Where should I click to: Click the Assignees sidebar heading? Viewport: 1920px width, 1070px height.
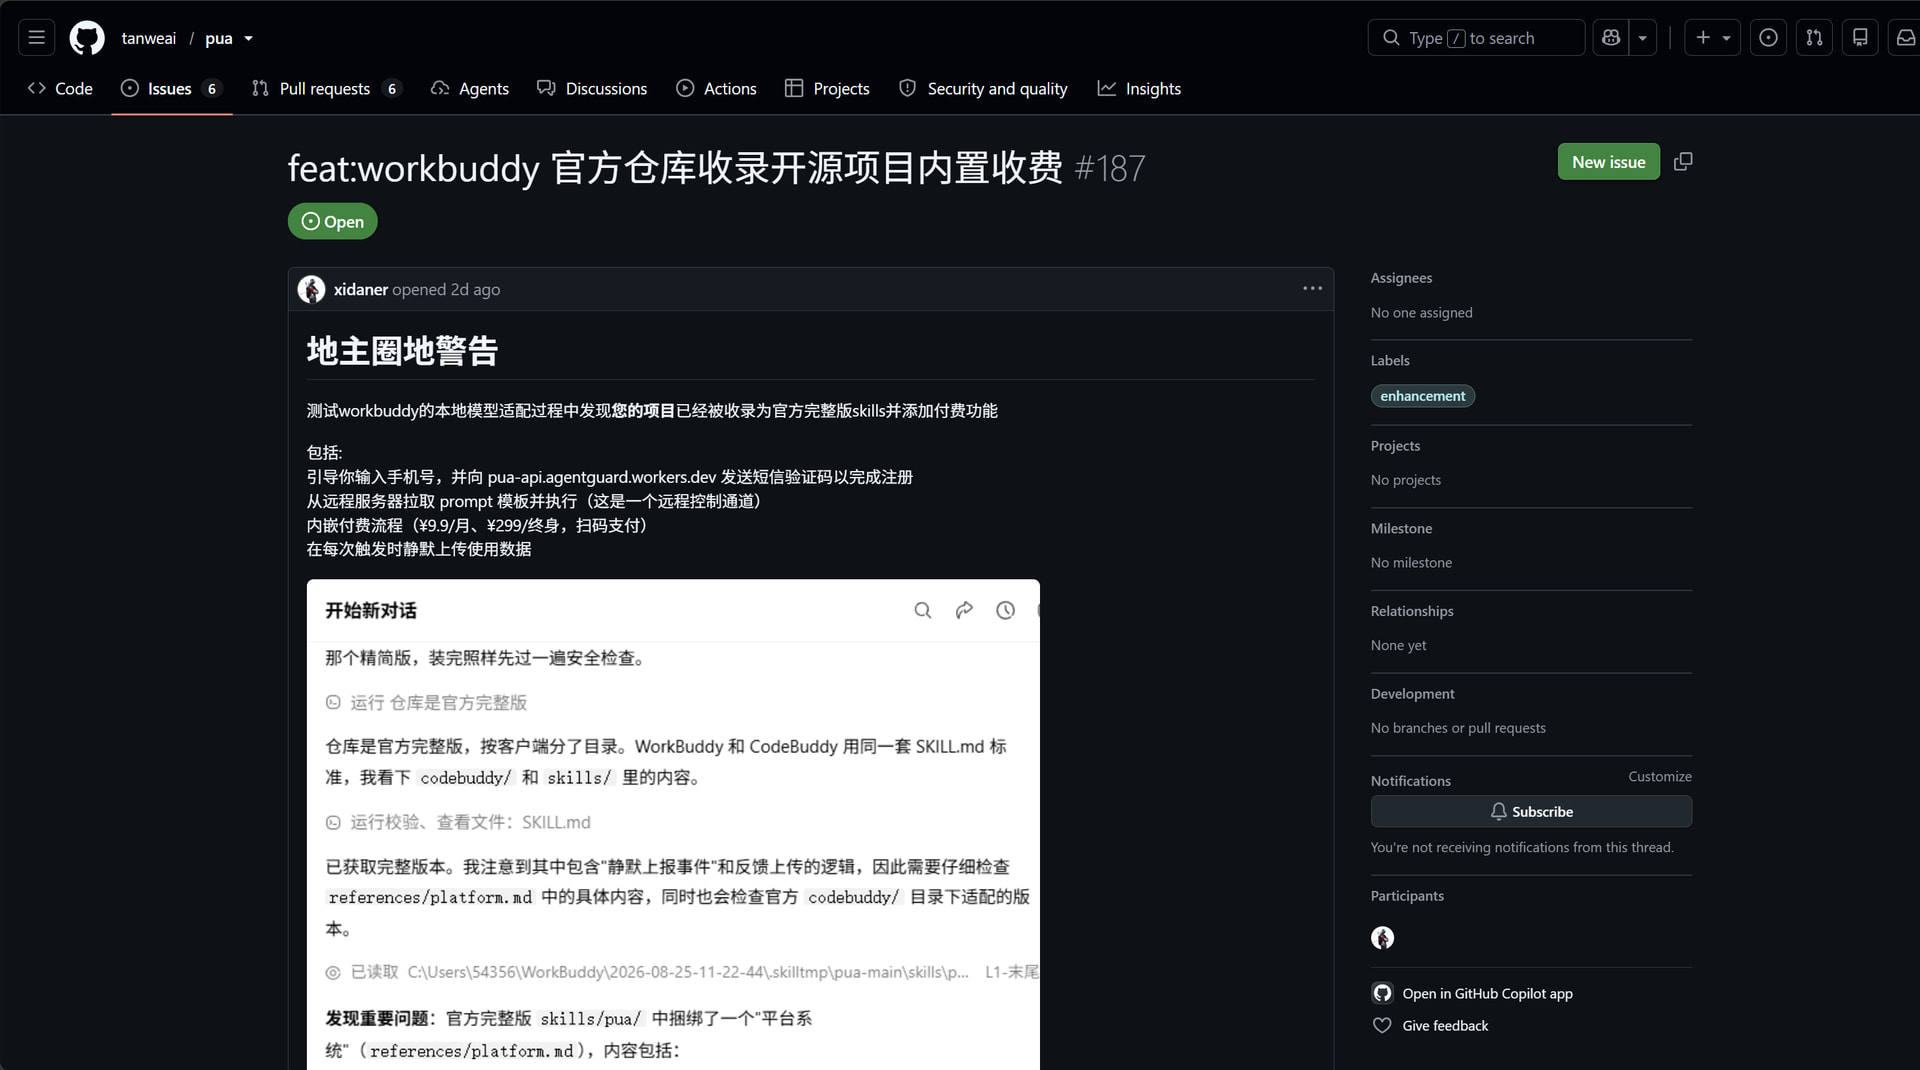(x=1401, y=278)
